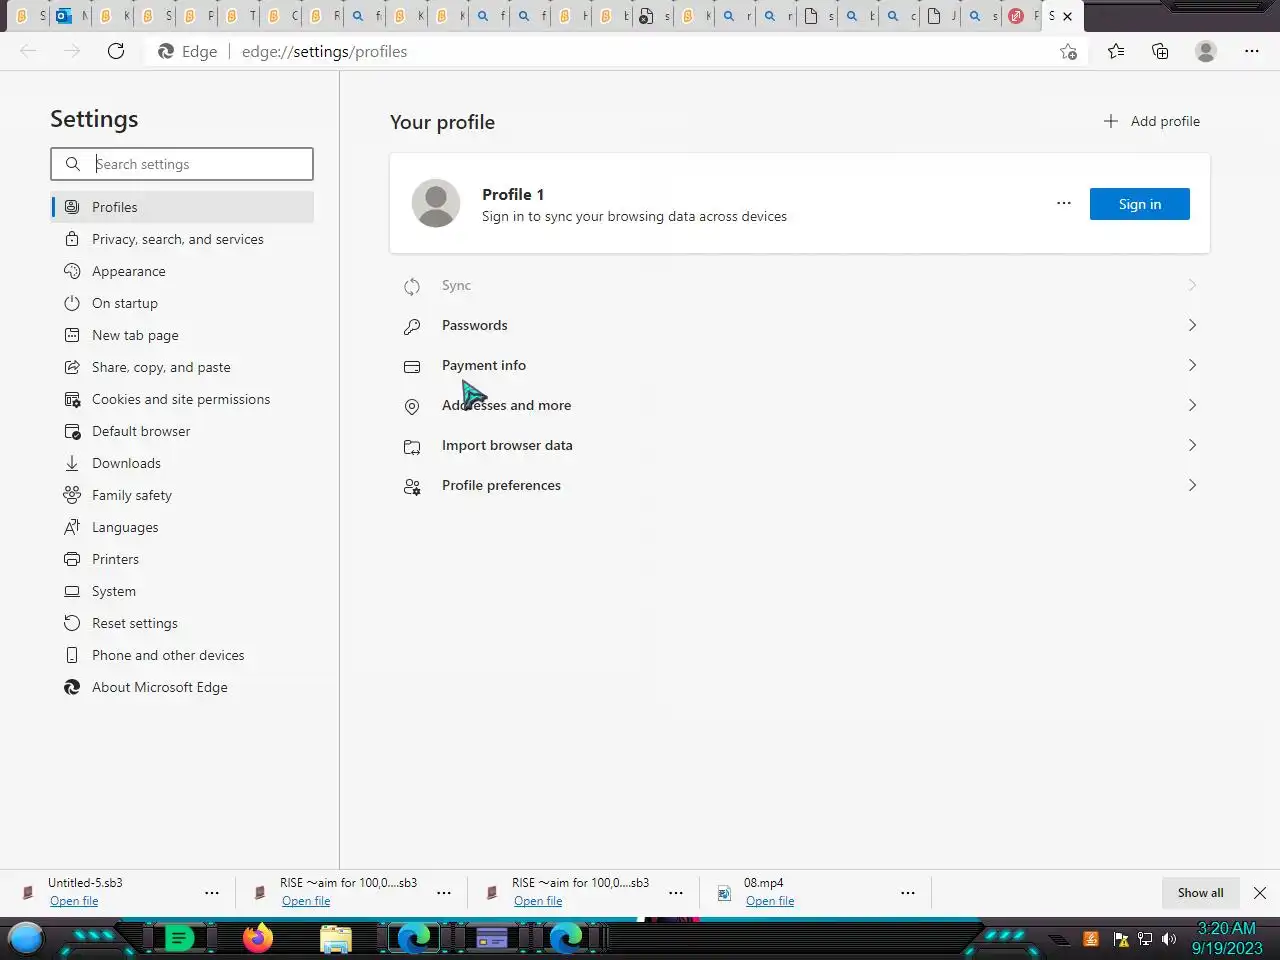Expand Import browser data chevron
The image size is (1280, 960).
1192,445
